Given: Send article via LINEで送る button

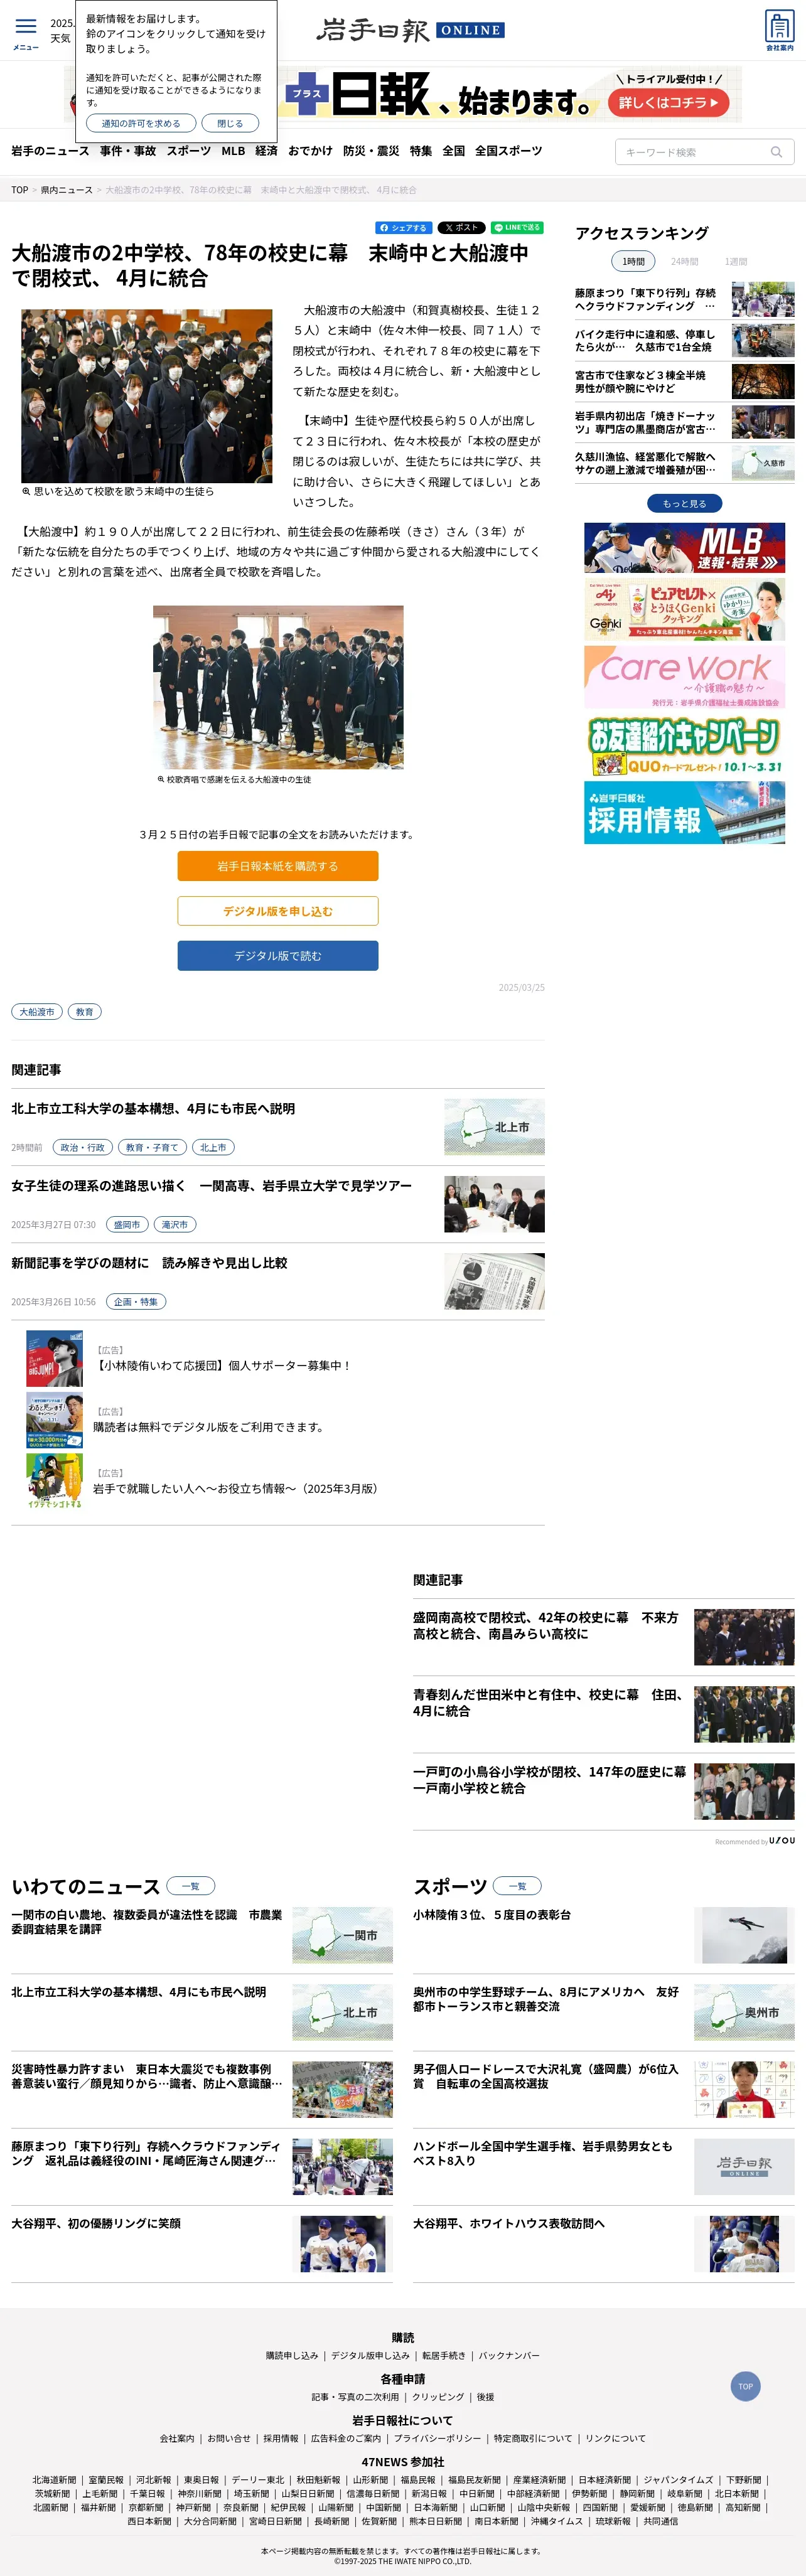Looking at the screenshot, I should (x=517, y=228).
